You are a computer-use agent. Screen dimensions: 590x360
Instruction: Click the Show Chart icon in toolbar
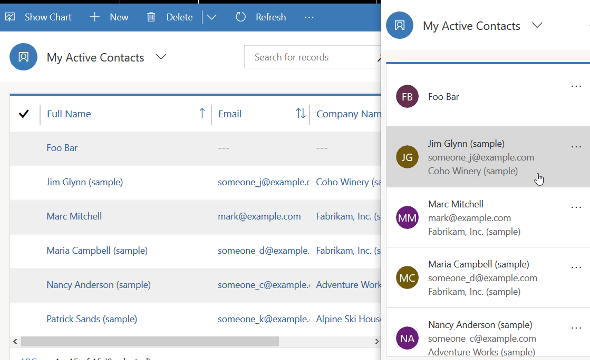click(10, 17)
